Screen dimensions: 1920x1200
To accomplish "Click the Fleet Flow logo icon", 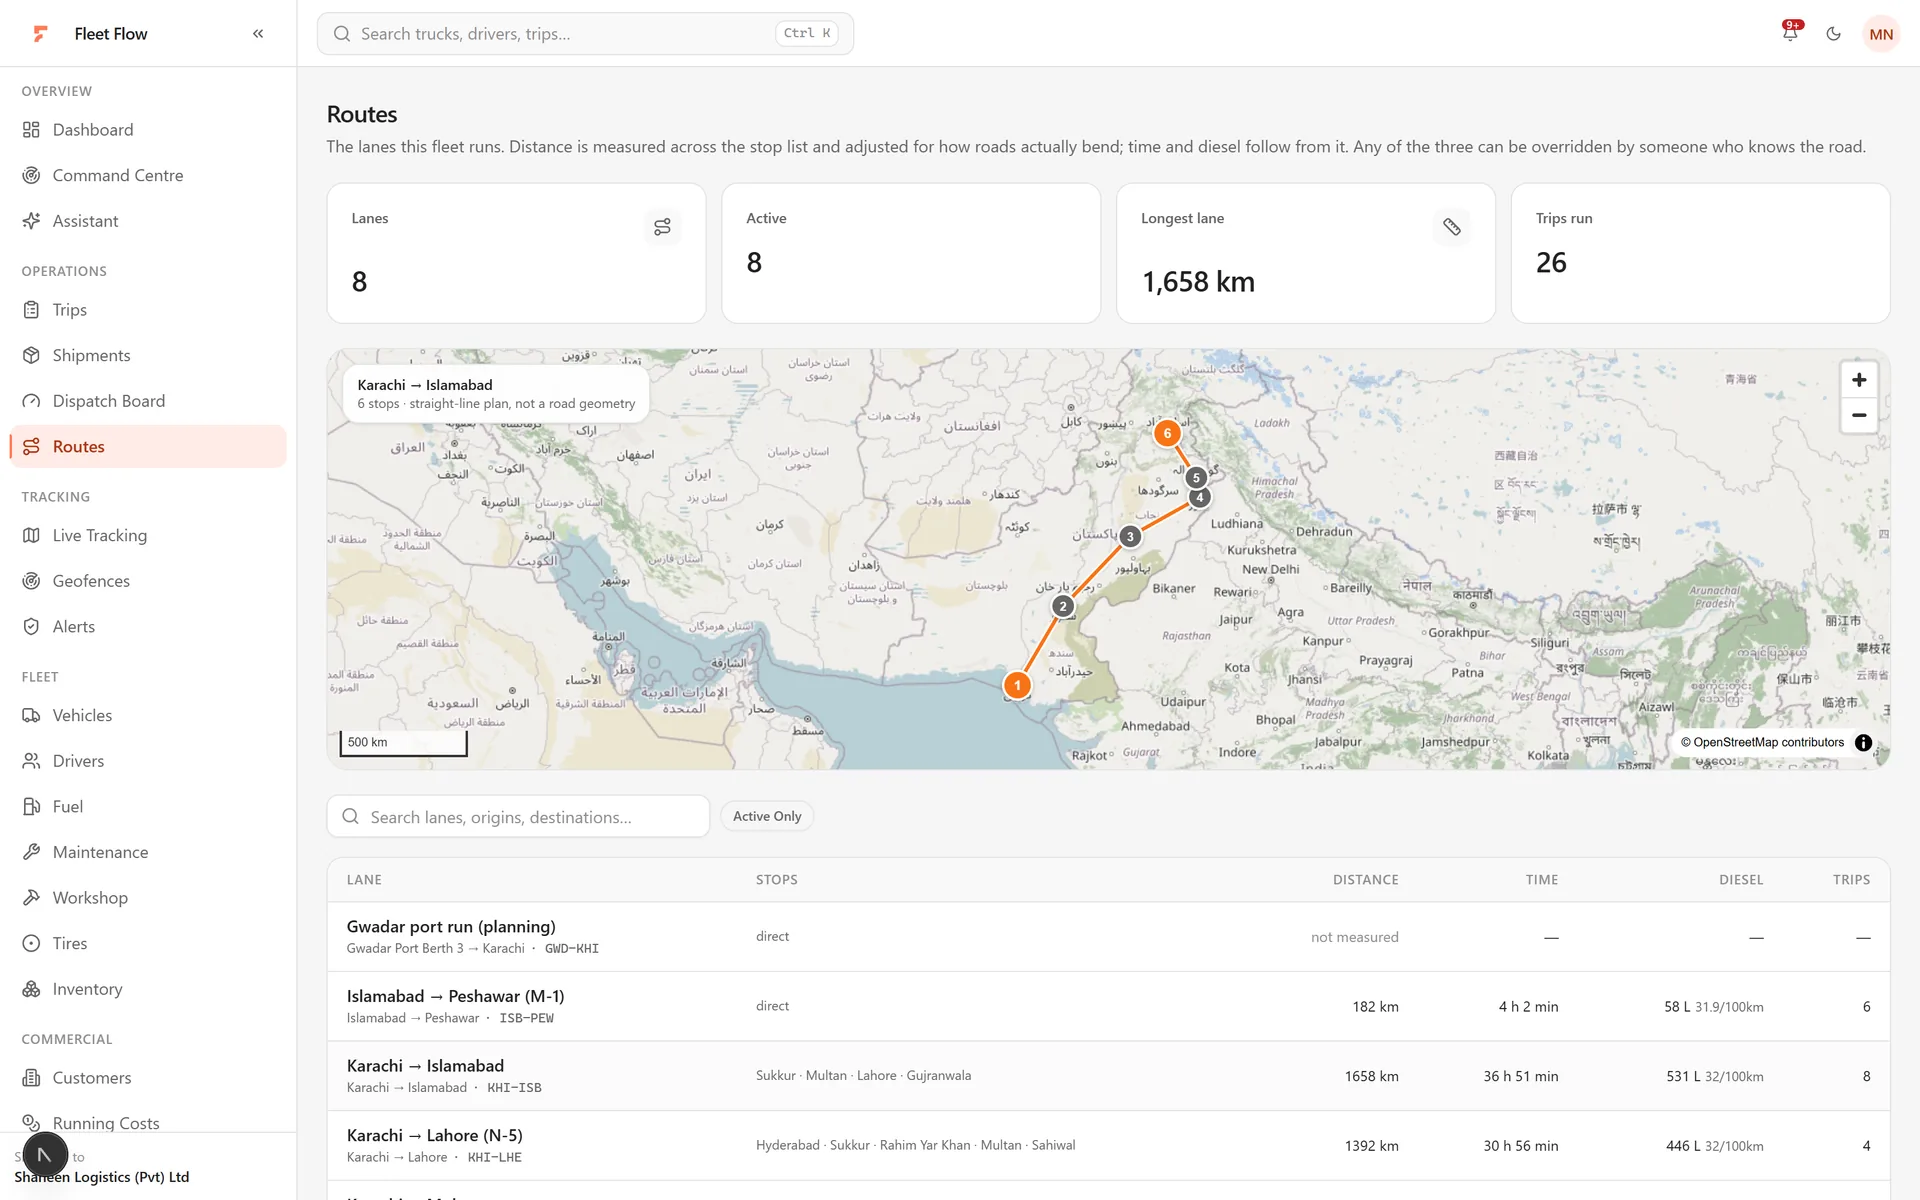I will (40, 33).
